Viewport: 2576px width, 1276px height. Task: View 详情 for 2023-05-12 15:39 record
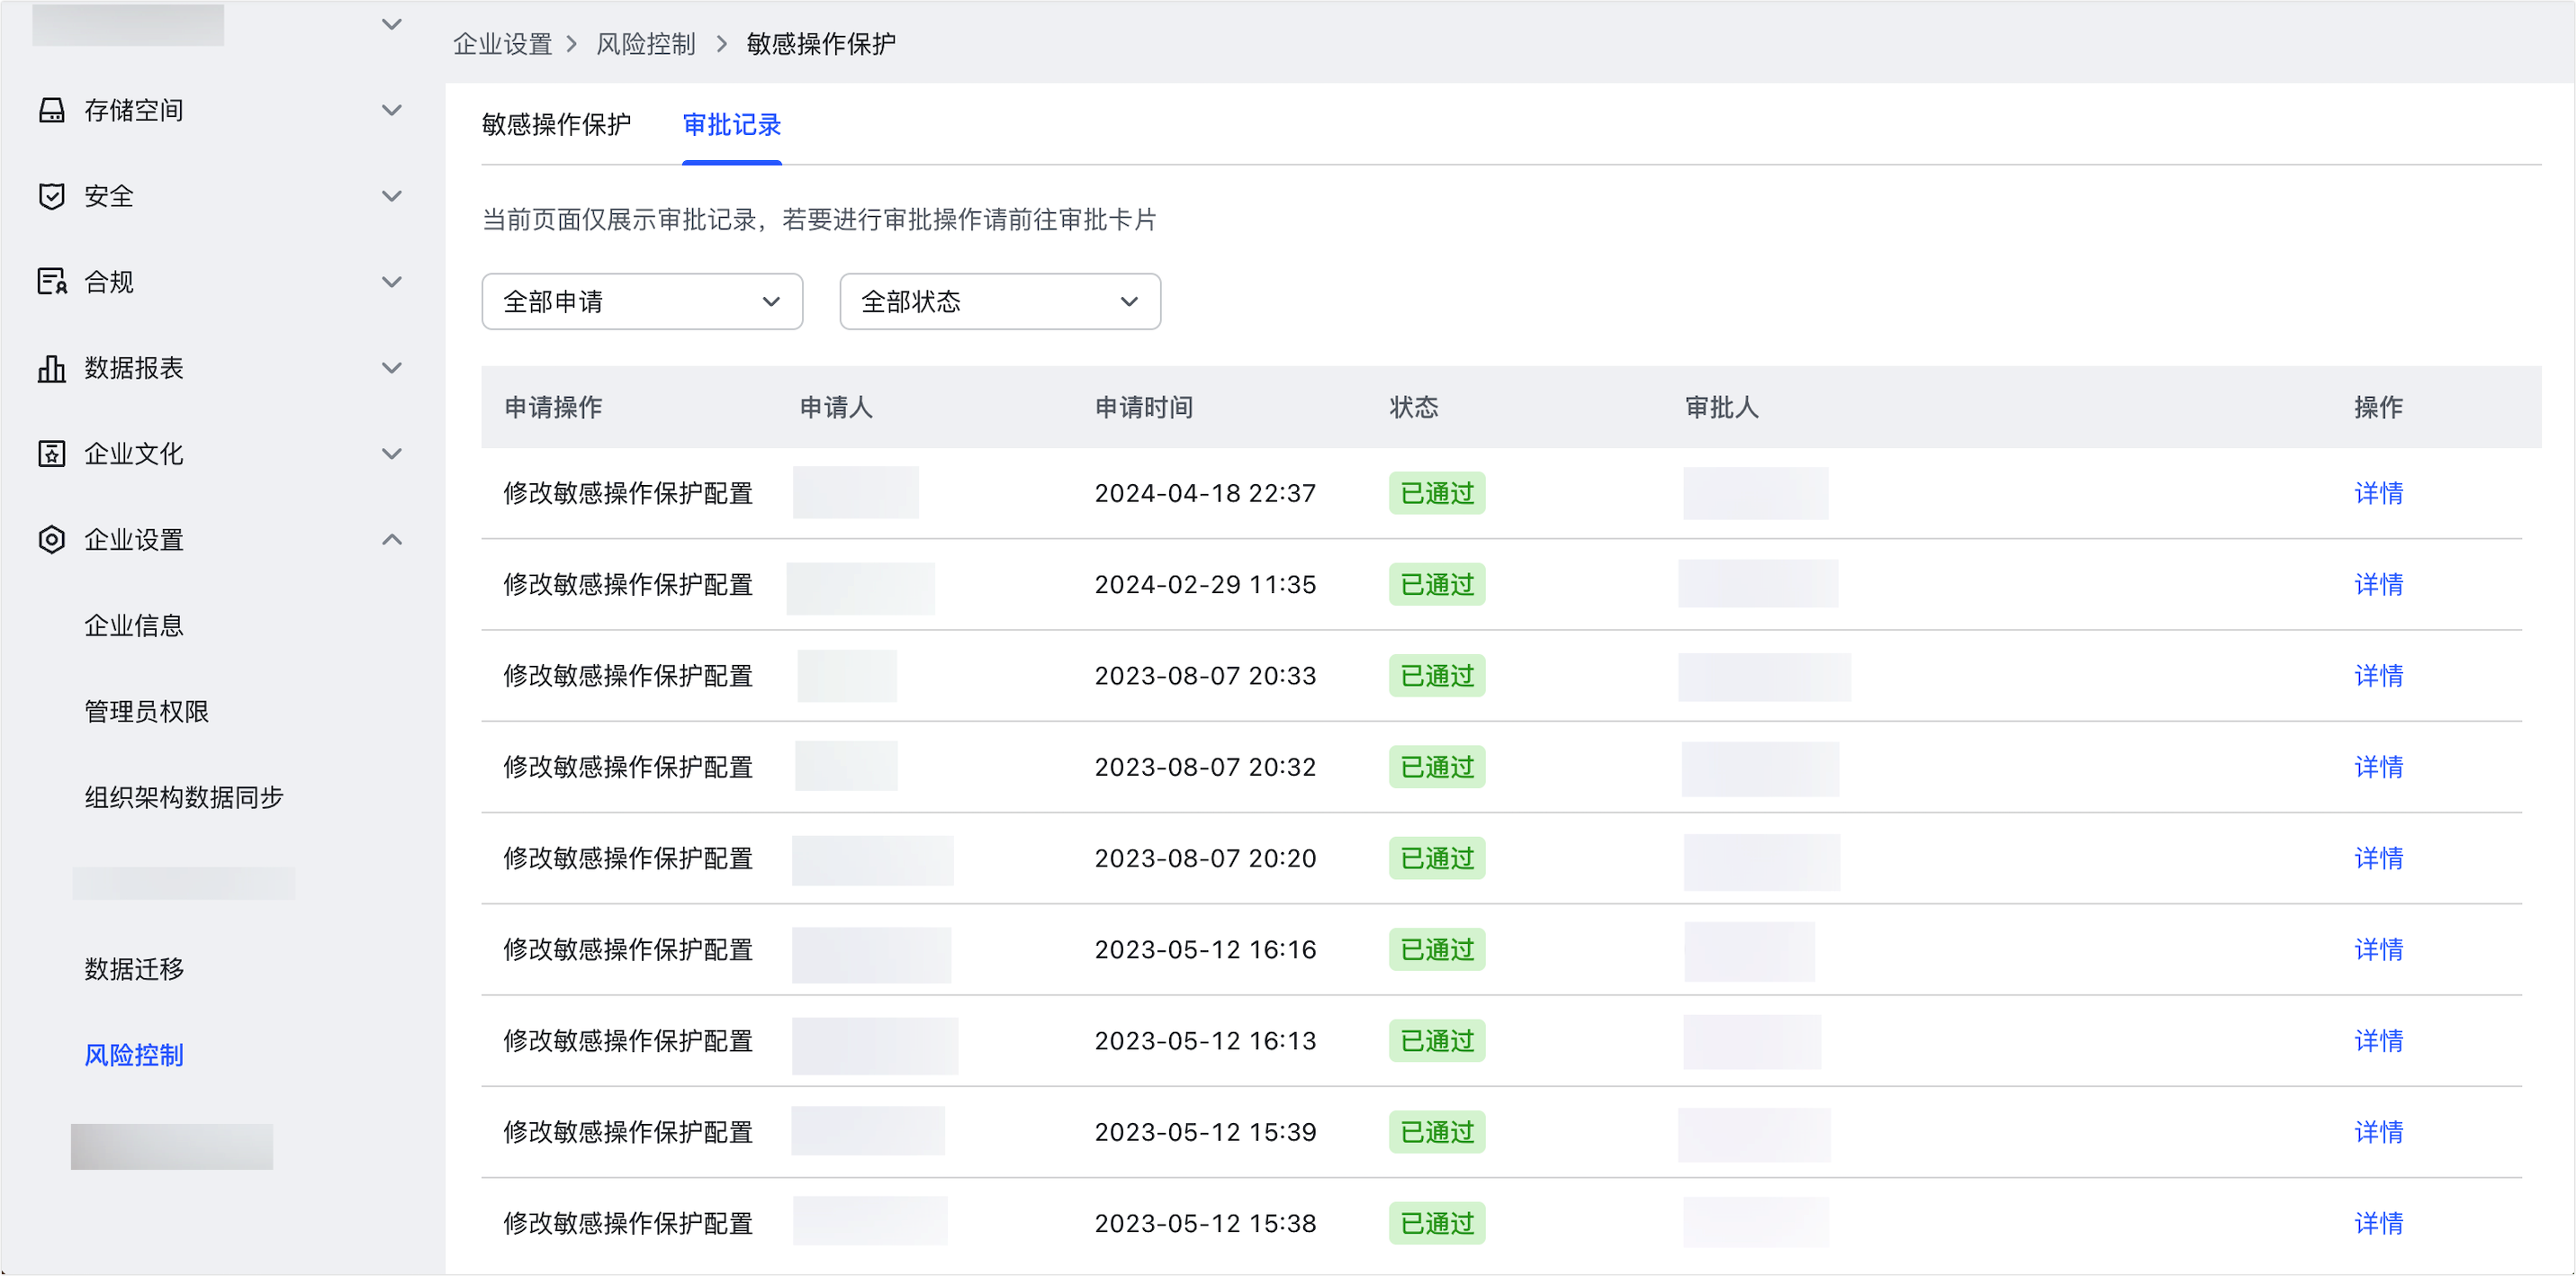(x=2378, y=1133)
